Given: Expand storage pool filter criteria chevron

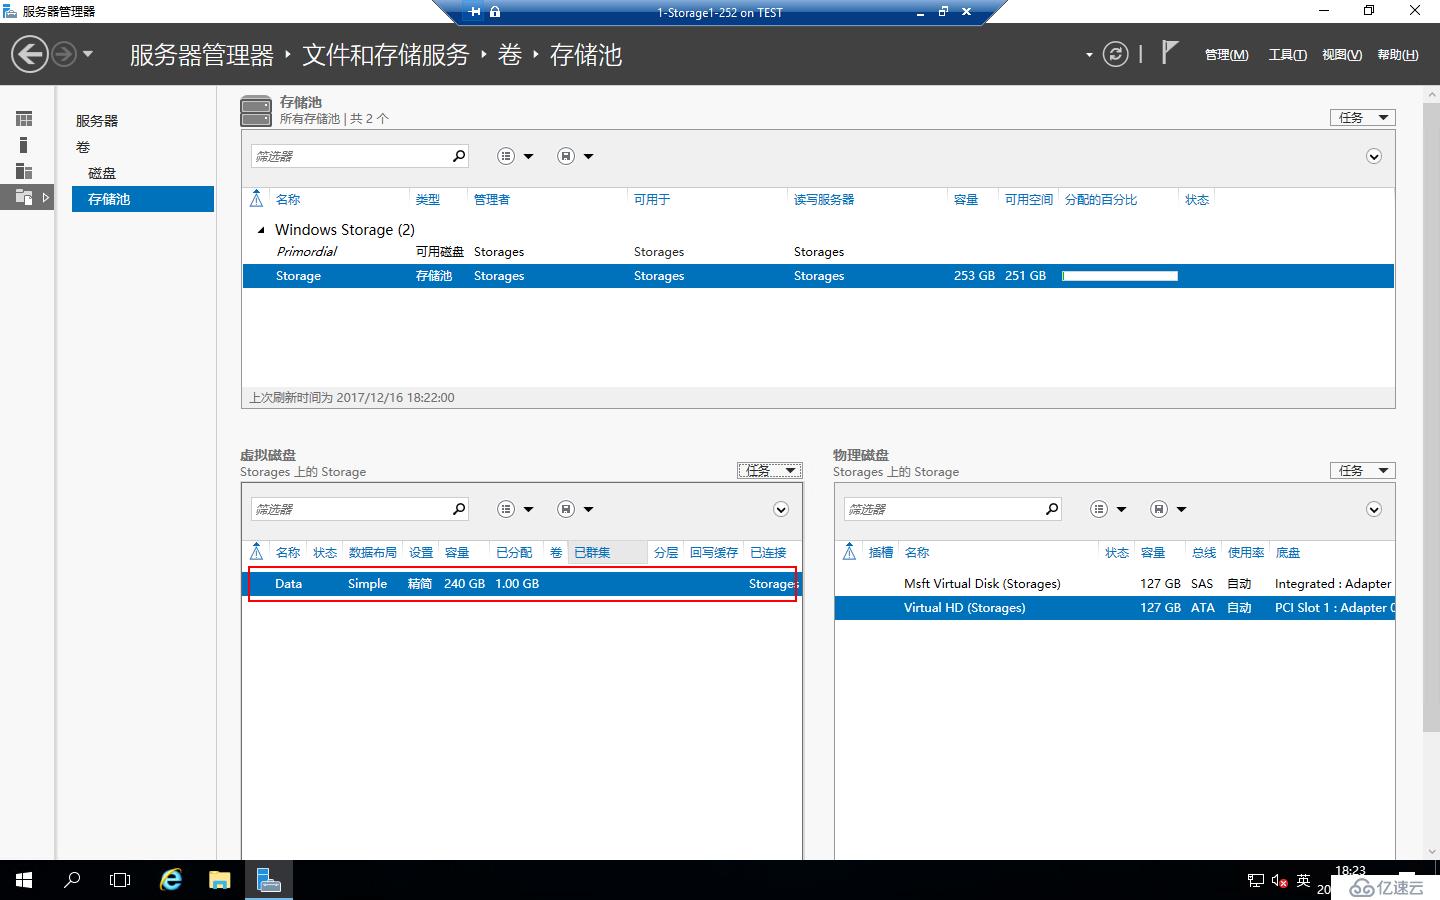Looking at the screenshot, I should 1374,156.
